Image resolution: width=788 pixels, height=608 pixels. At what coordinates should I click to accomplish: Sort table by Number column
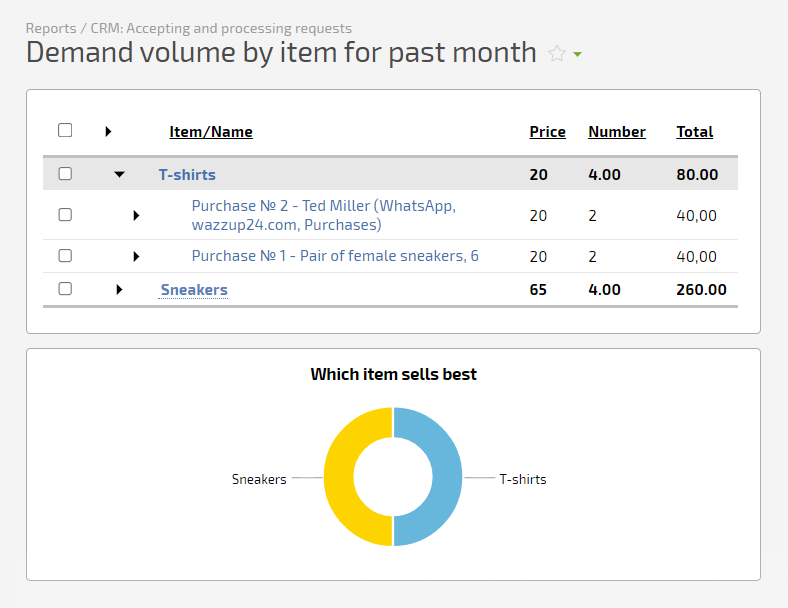tap(617, 132)
